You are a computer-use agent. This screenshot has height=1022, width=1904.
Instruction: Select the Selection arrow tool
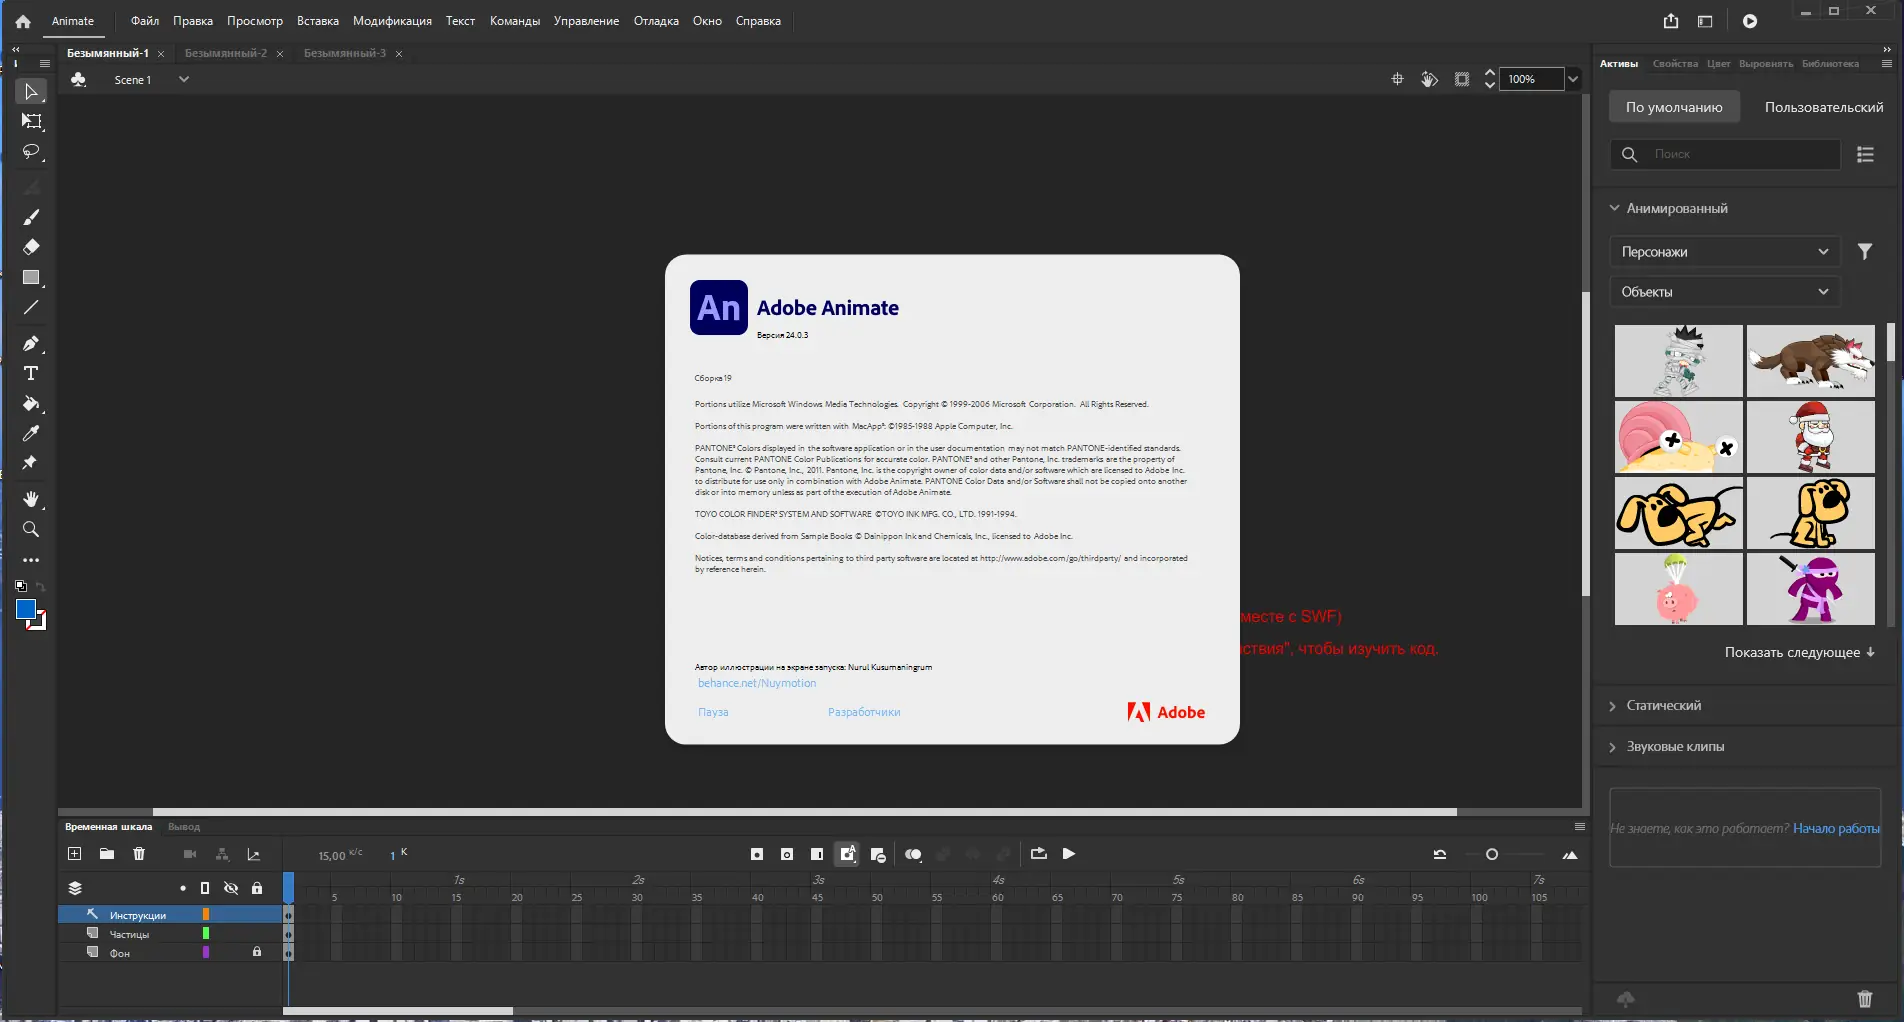click(x=31, y=92)
